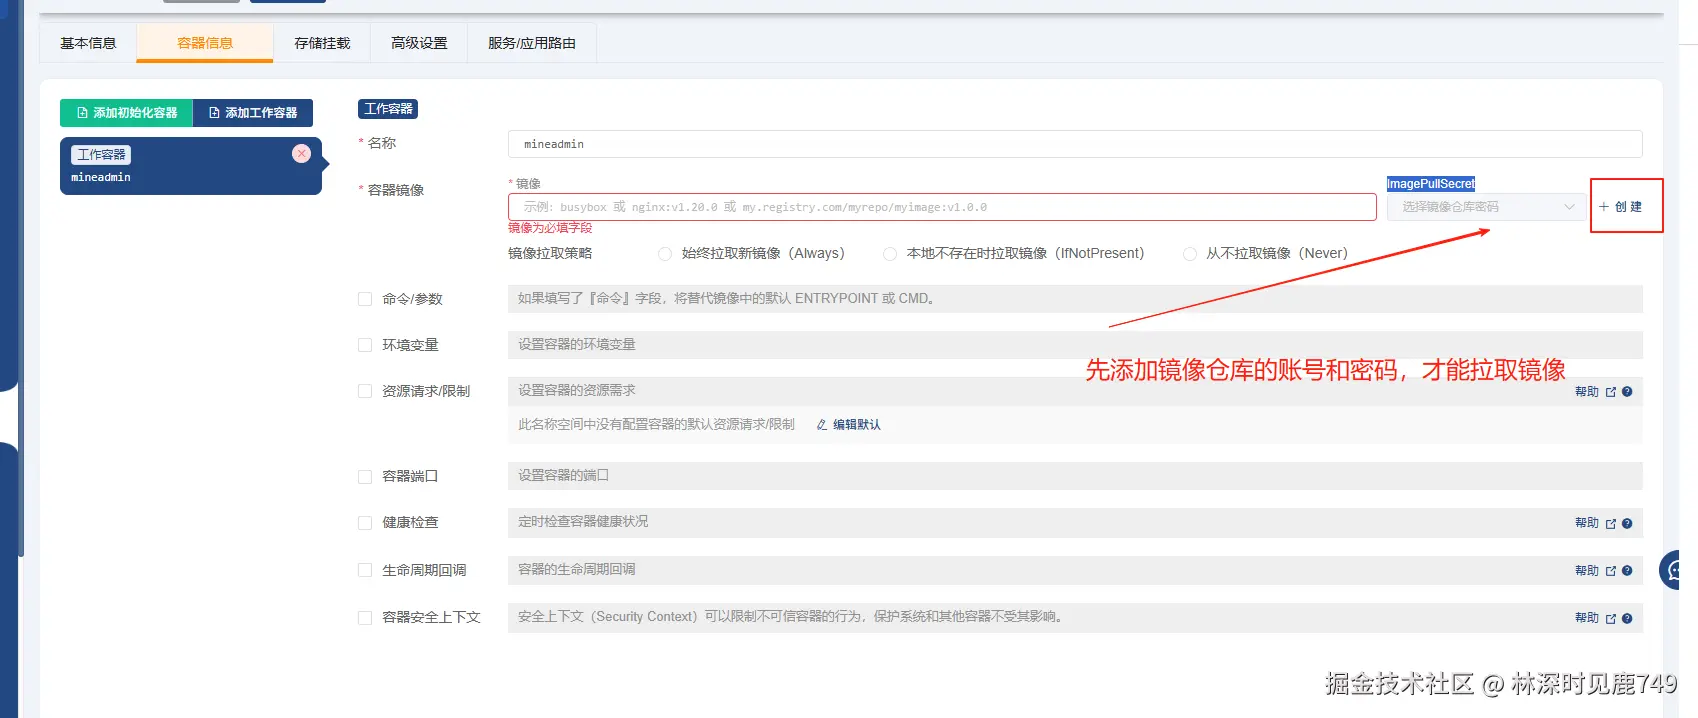Image resolution: width=1698 pixels, height=718 pixels.
Task: Remove the mineadmin work container with red X
Action: 301,153
